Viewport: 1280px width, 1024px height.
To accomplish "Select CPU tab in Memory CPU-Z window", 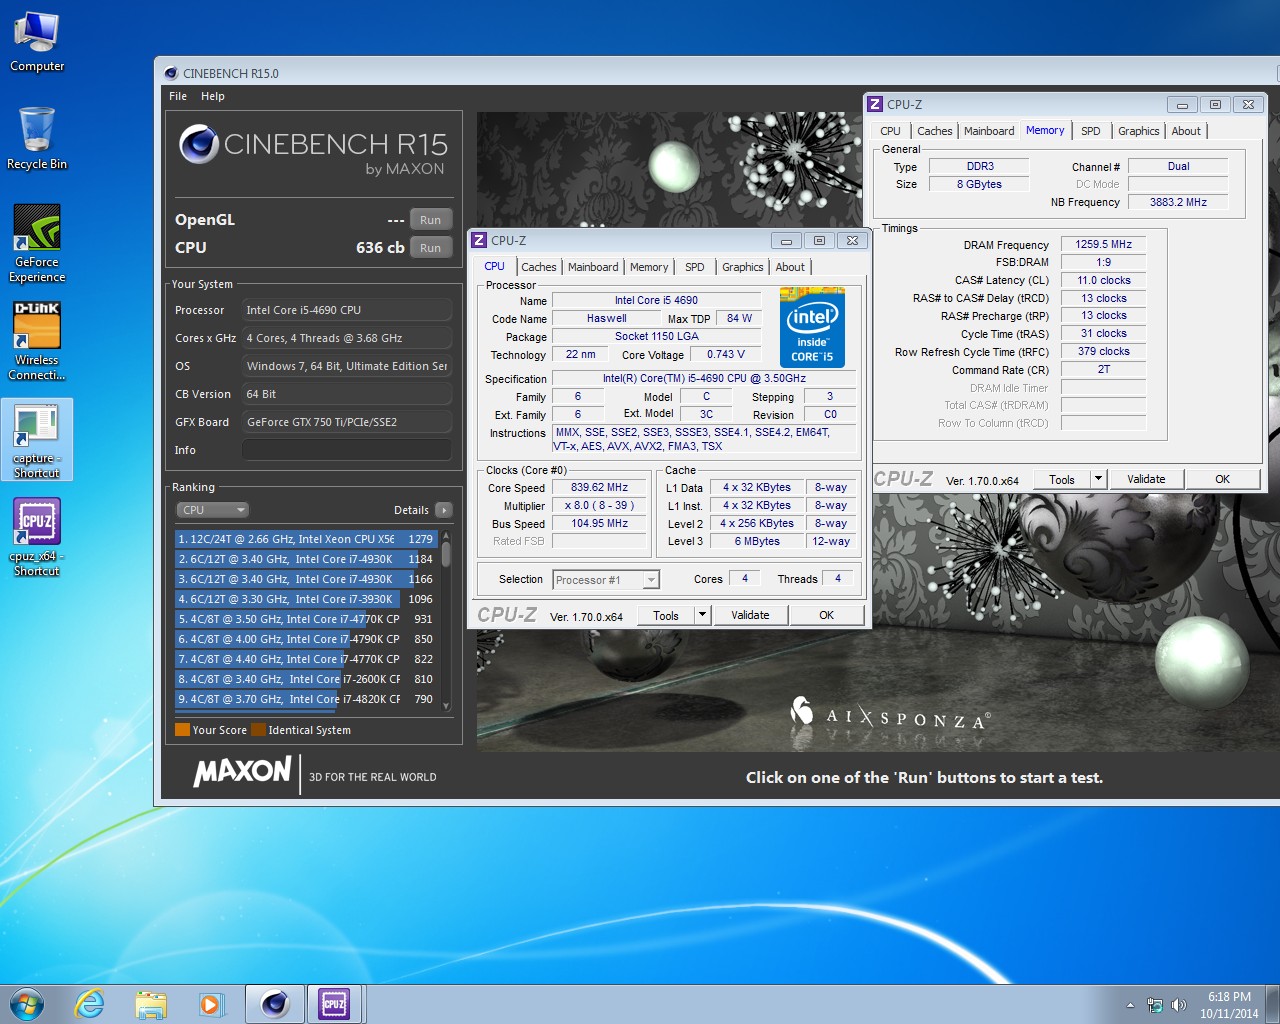I will click(890, 131).
